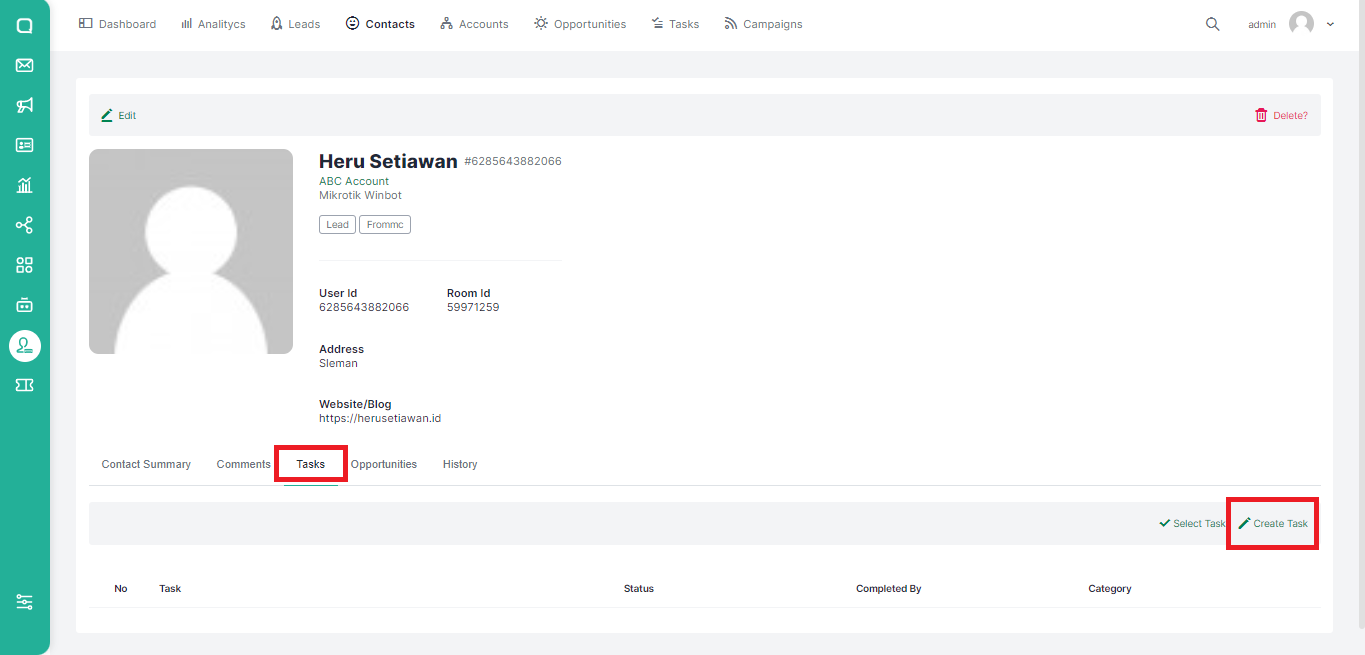
Task: Click the https://herusetiawan.id website text
Action: pos(380,418)
